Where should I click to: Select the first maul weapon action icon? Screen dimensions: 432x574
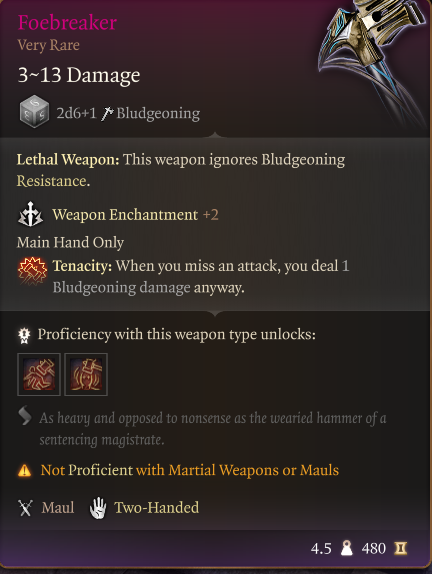tap(39, 374)
